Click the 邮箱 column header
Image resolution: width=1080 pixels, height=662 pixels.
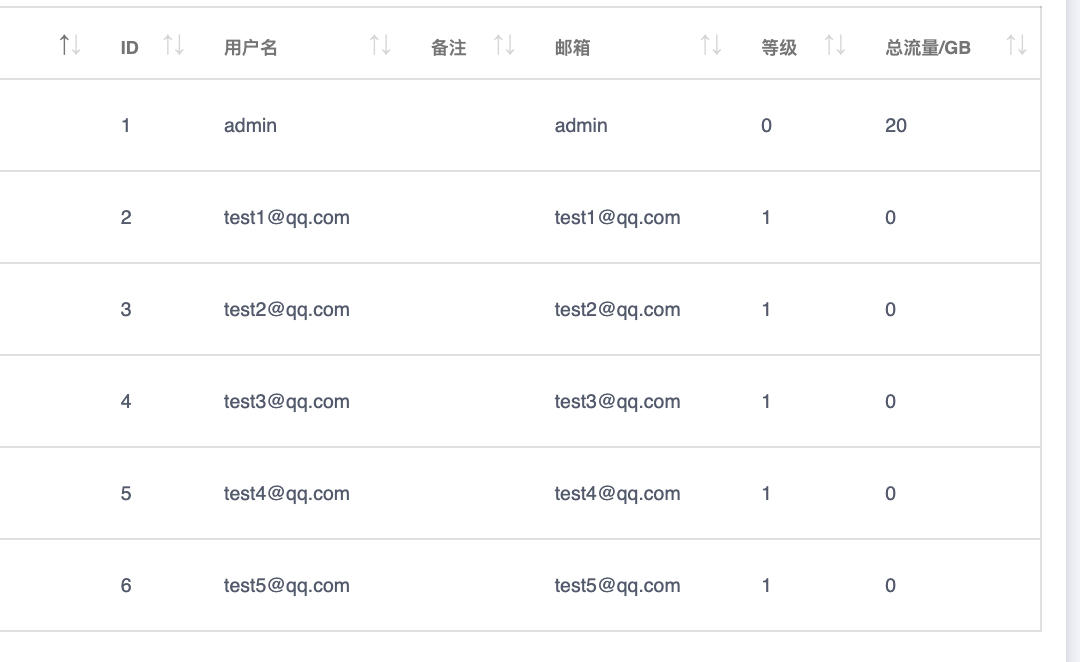[572, 48]
